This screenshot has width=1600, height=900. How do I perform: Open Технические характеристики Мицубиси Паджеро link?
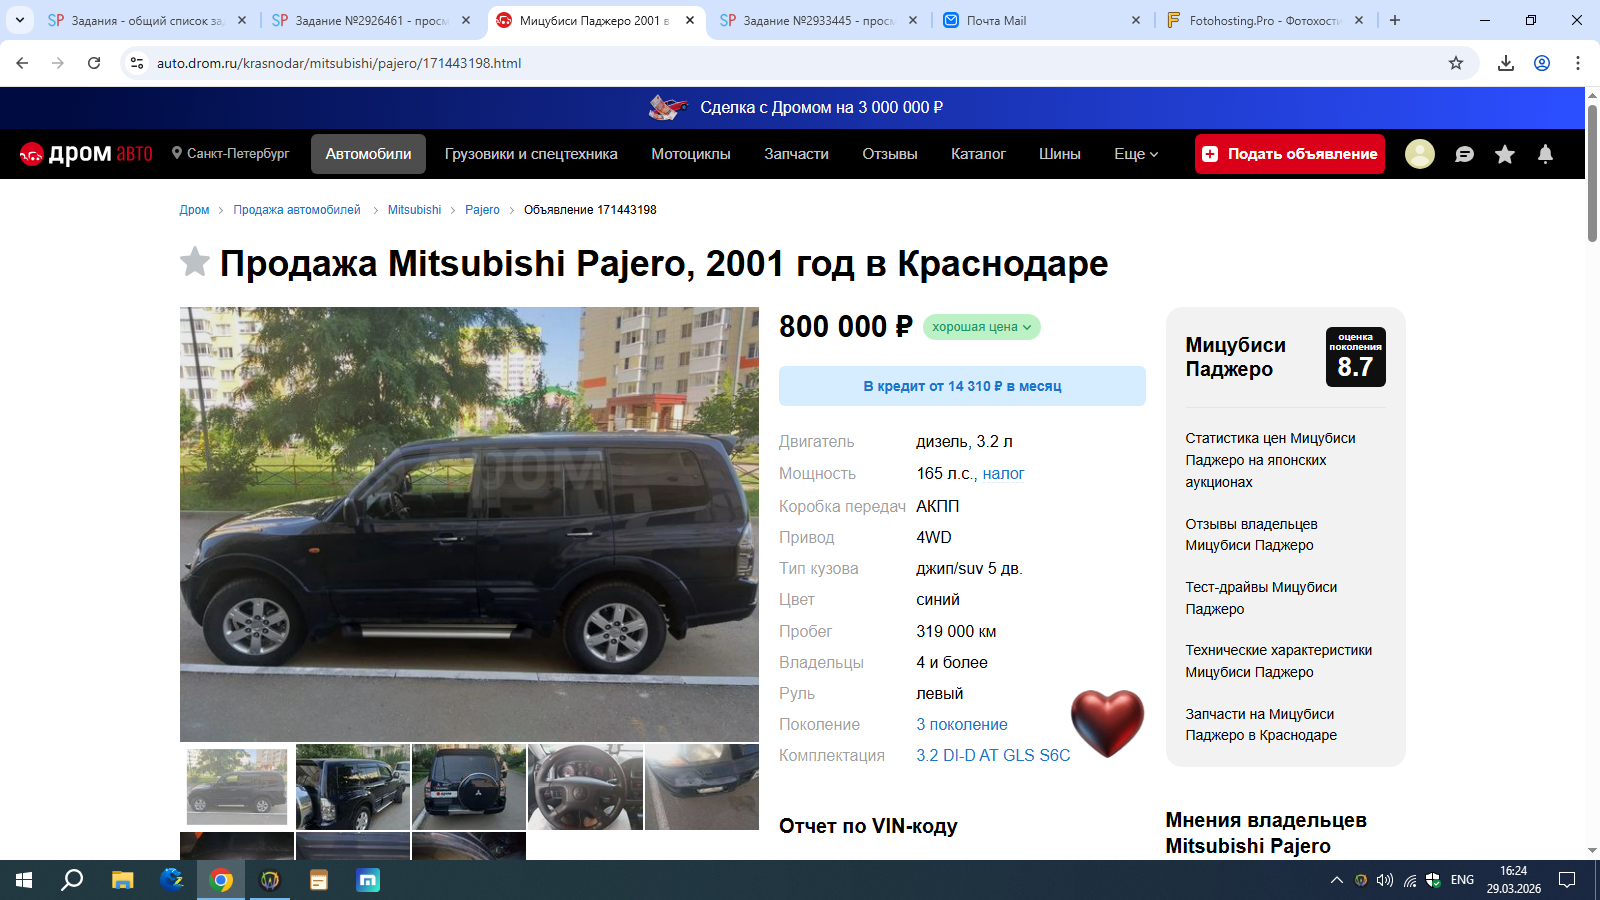click(x=1278, y=661)
